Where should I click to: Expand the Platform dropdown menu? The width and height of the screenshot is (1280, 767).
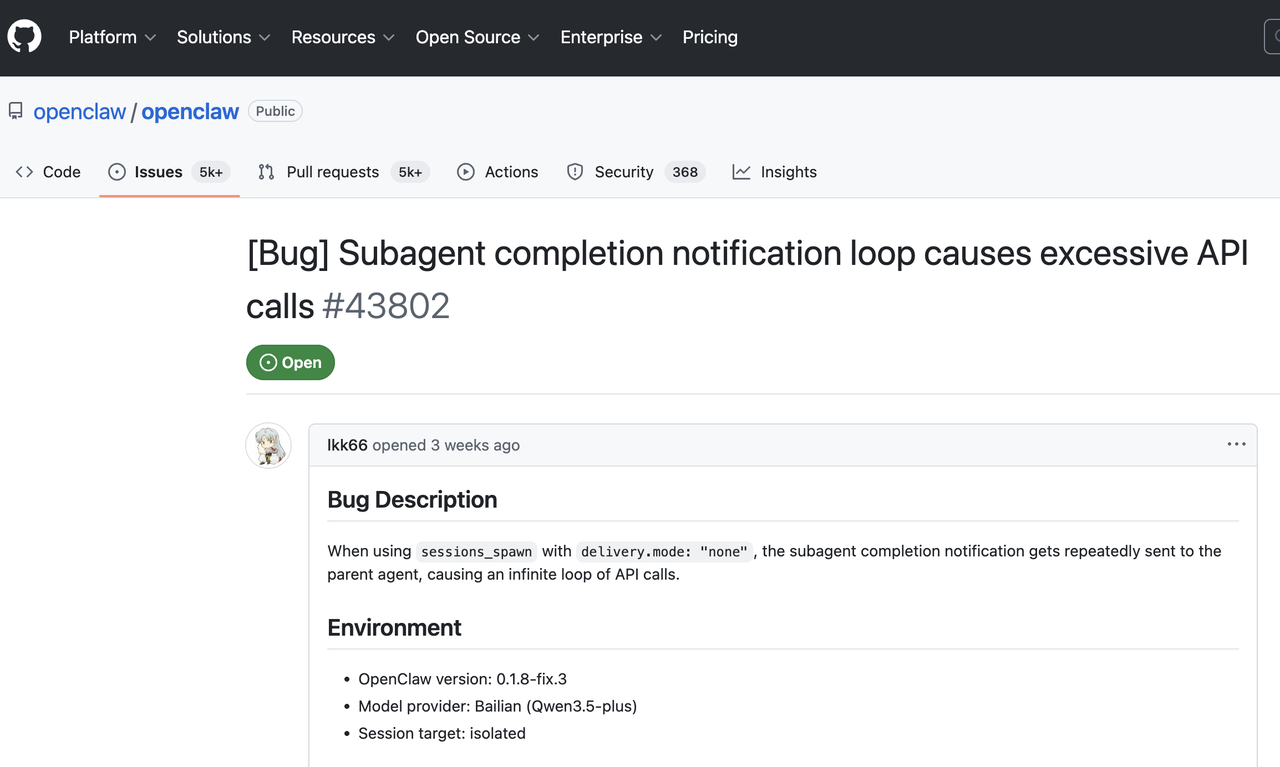point(112,37)
